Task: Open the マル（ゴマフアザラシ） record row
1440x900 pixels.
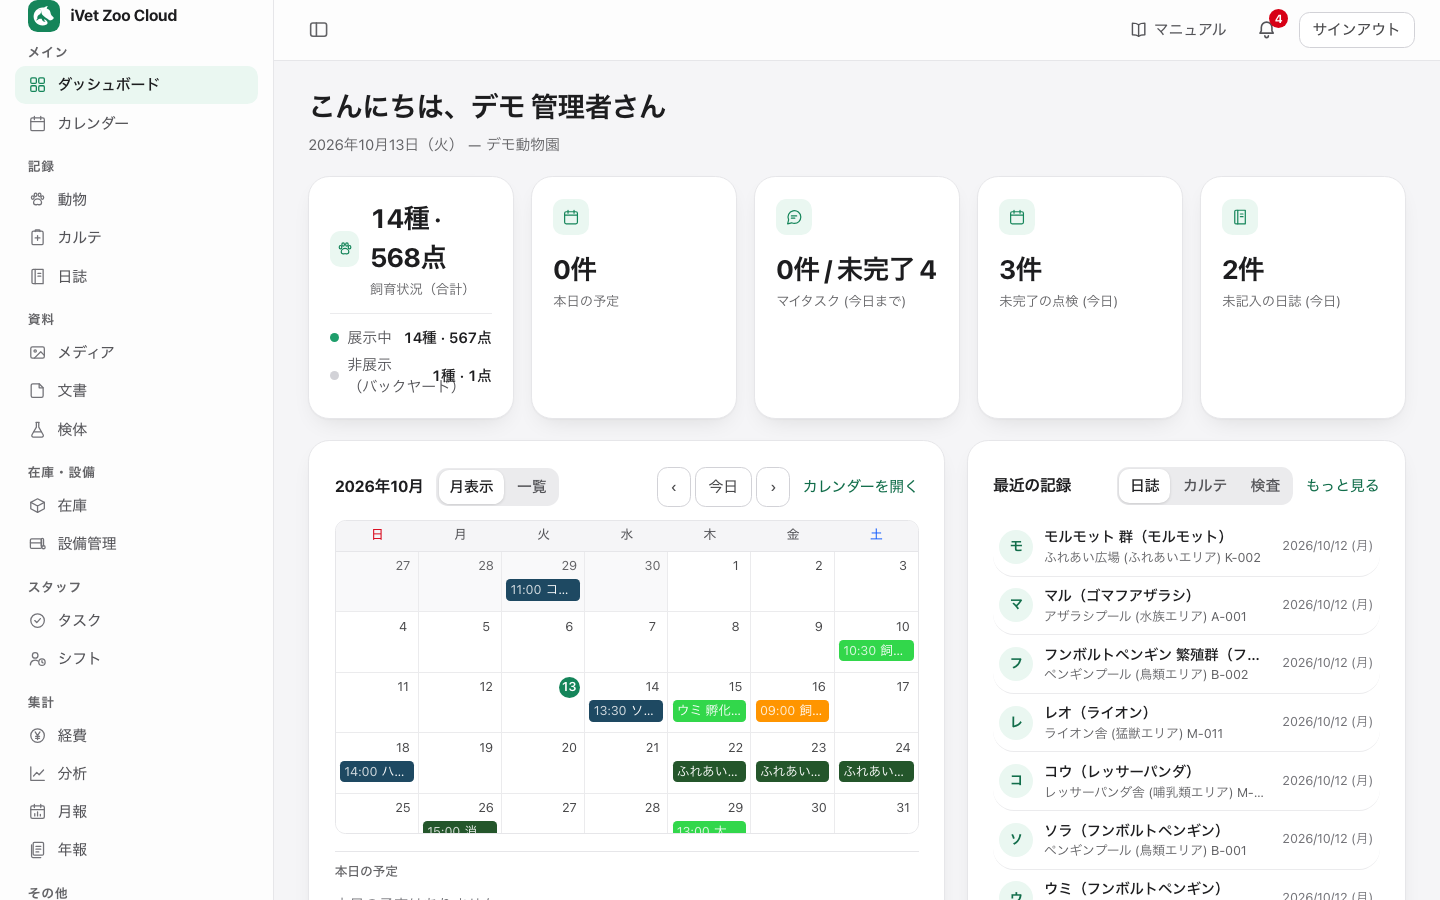Action: pyautogui.click(x=1186, y=605)
